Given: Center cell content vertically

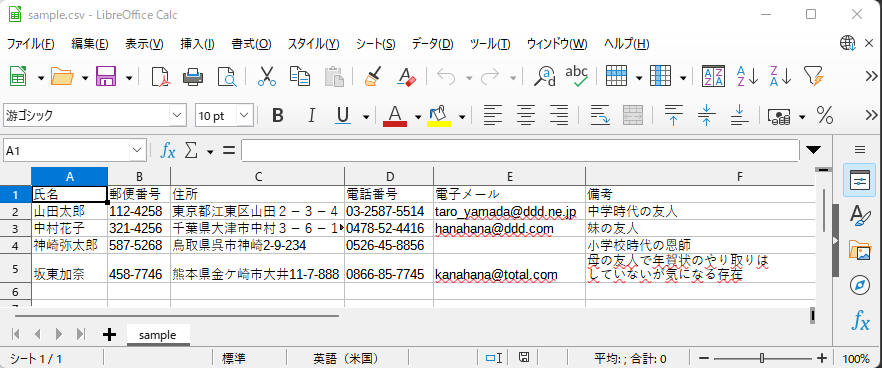Looking at the screenshot, I should [706, 116].
